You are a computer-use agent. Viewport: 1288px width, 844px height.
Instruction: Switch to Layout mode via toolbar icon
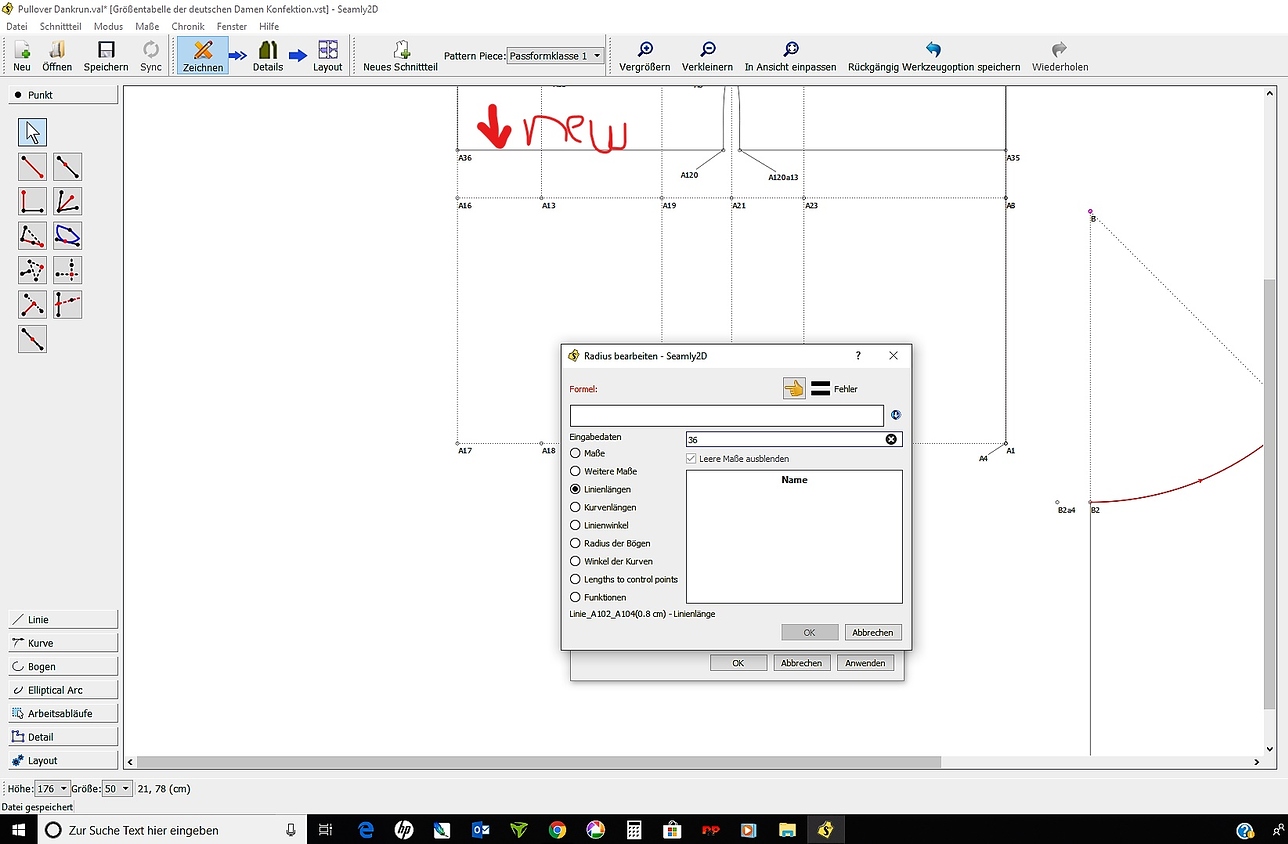pos(328,55)
